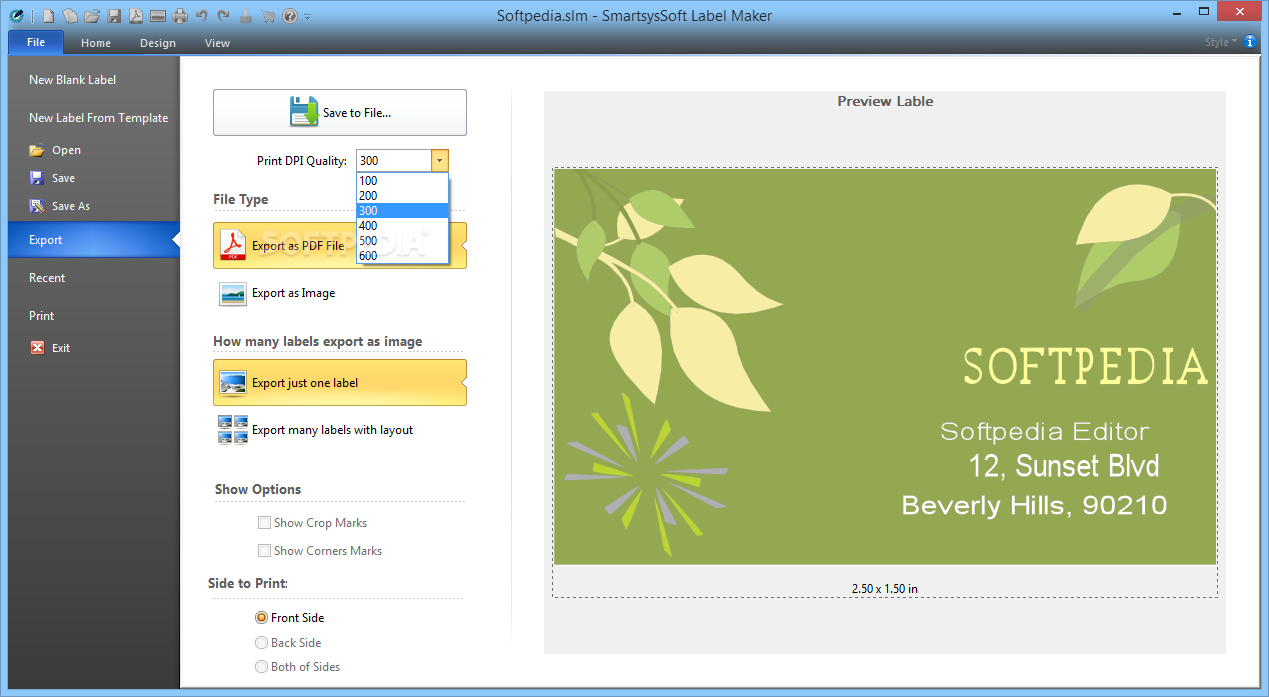Click the shopping cart icon in quick toolbar
This screenshot has height=697, width=1269.
(268, 16)
